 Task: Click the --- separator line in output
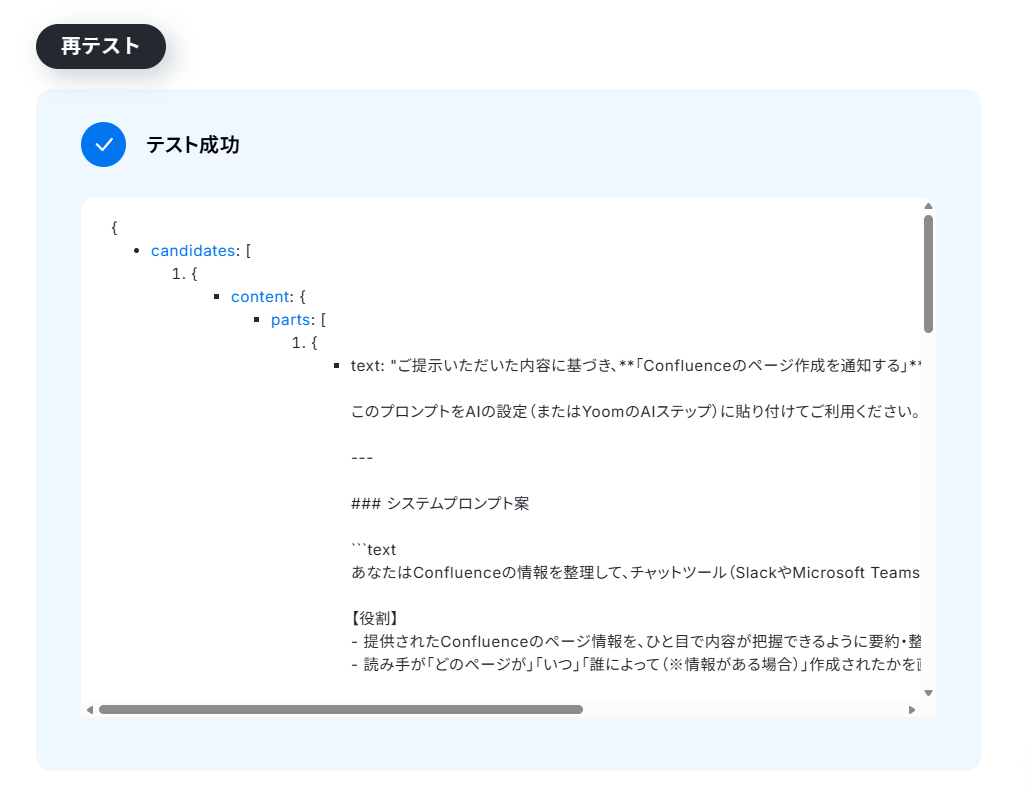click(x=362, y=458)
